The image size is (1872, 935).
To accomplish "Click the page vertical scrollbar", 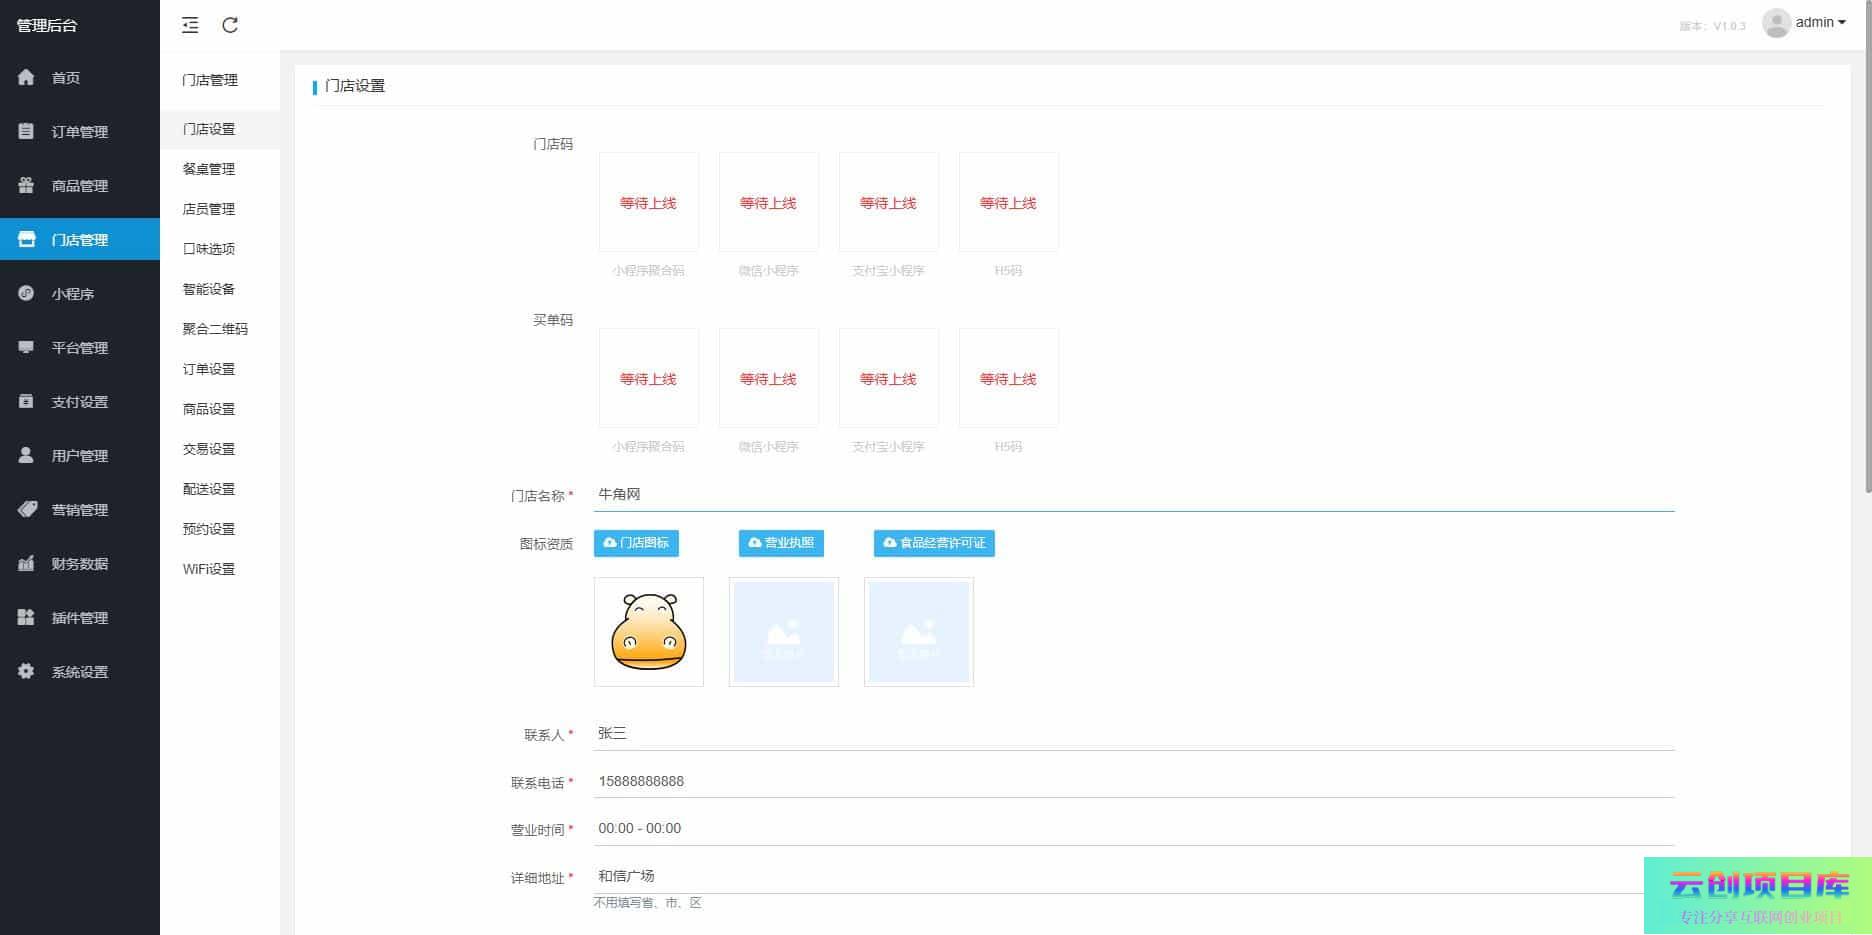I will pyautogui.click(x=1866, y=250).
